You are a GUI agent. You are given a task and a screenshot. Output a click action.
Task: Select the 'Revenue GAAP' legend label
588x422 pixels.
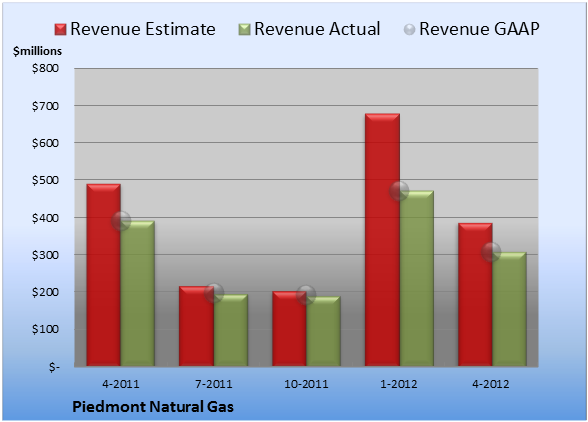click(479, 29)
